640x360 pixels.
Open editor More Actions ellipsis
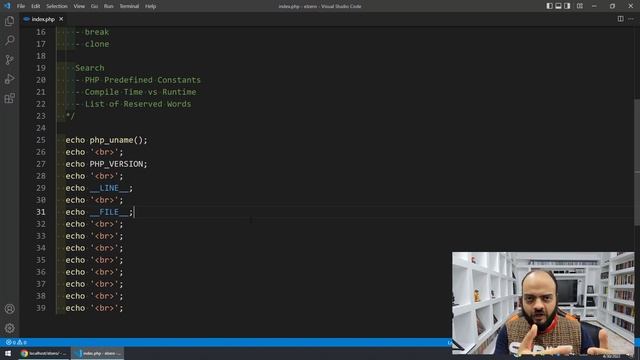(x=631, y=19)
